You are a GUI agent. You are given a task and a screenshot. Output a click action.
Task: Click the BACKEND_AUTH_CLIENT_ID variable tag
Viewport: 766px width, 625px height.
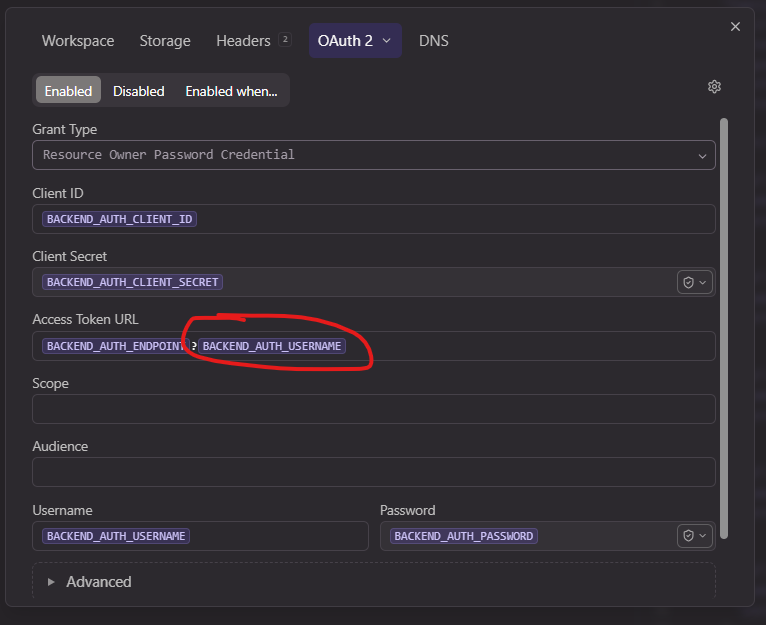(x=119, y=219)
